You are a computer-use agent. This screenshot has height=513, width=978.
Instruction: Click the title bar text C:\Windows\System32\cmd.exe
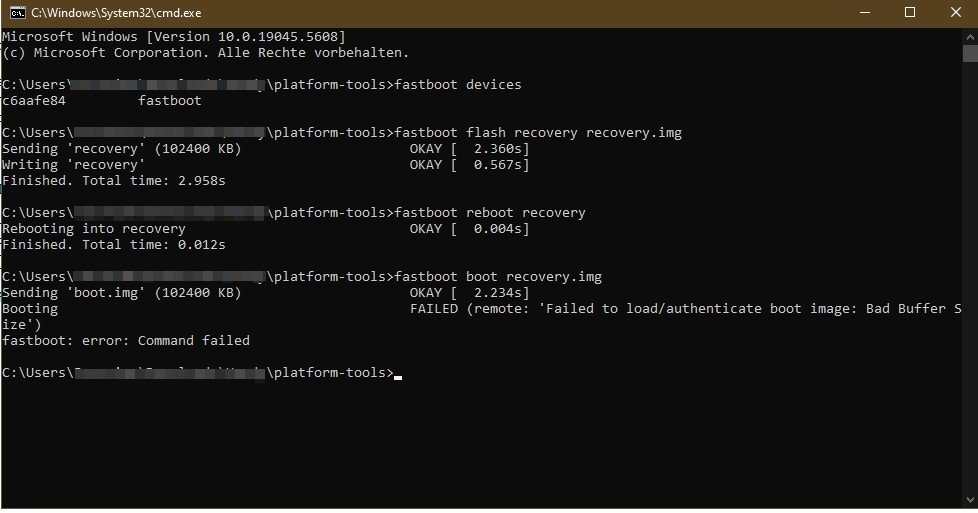point(113,12)
